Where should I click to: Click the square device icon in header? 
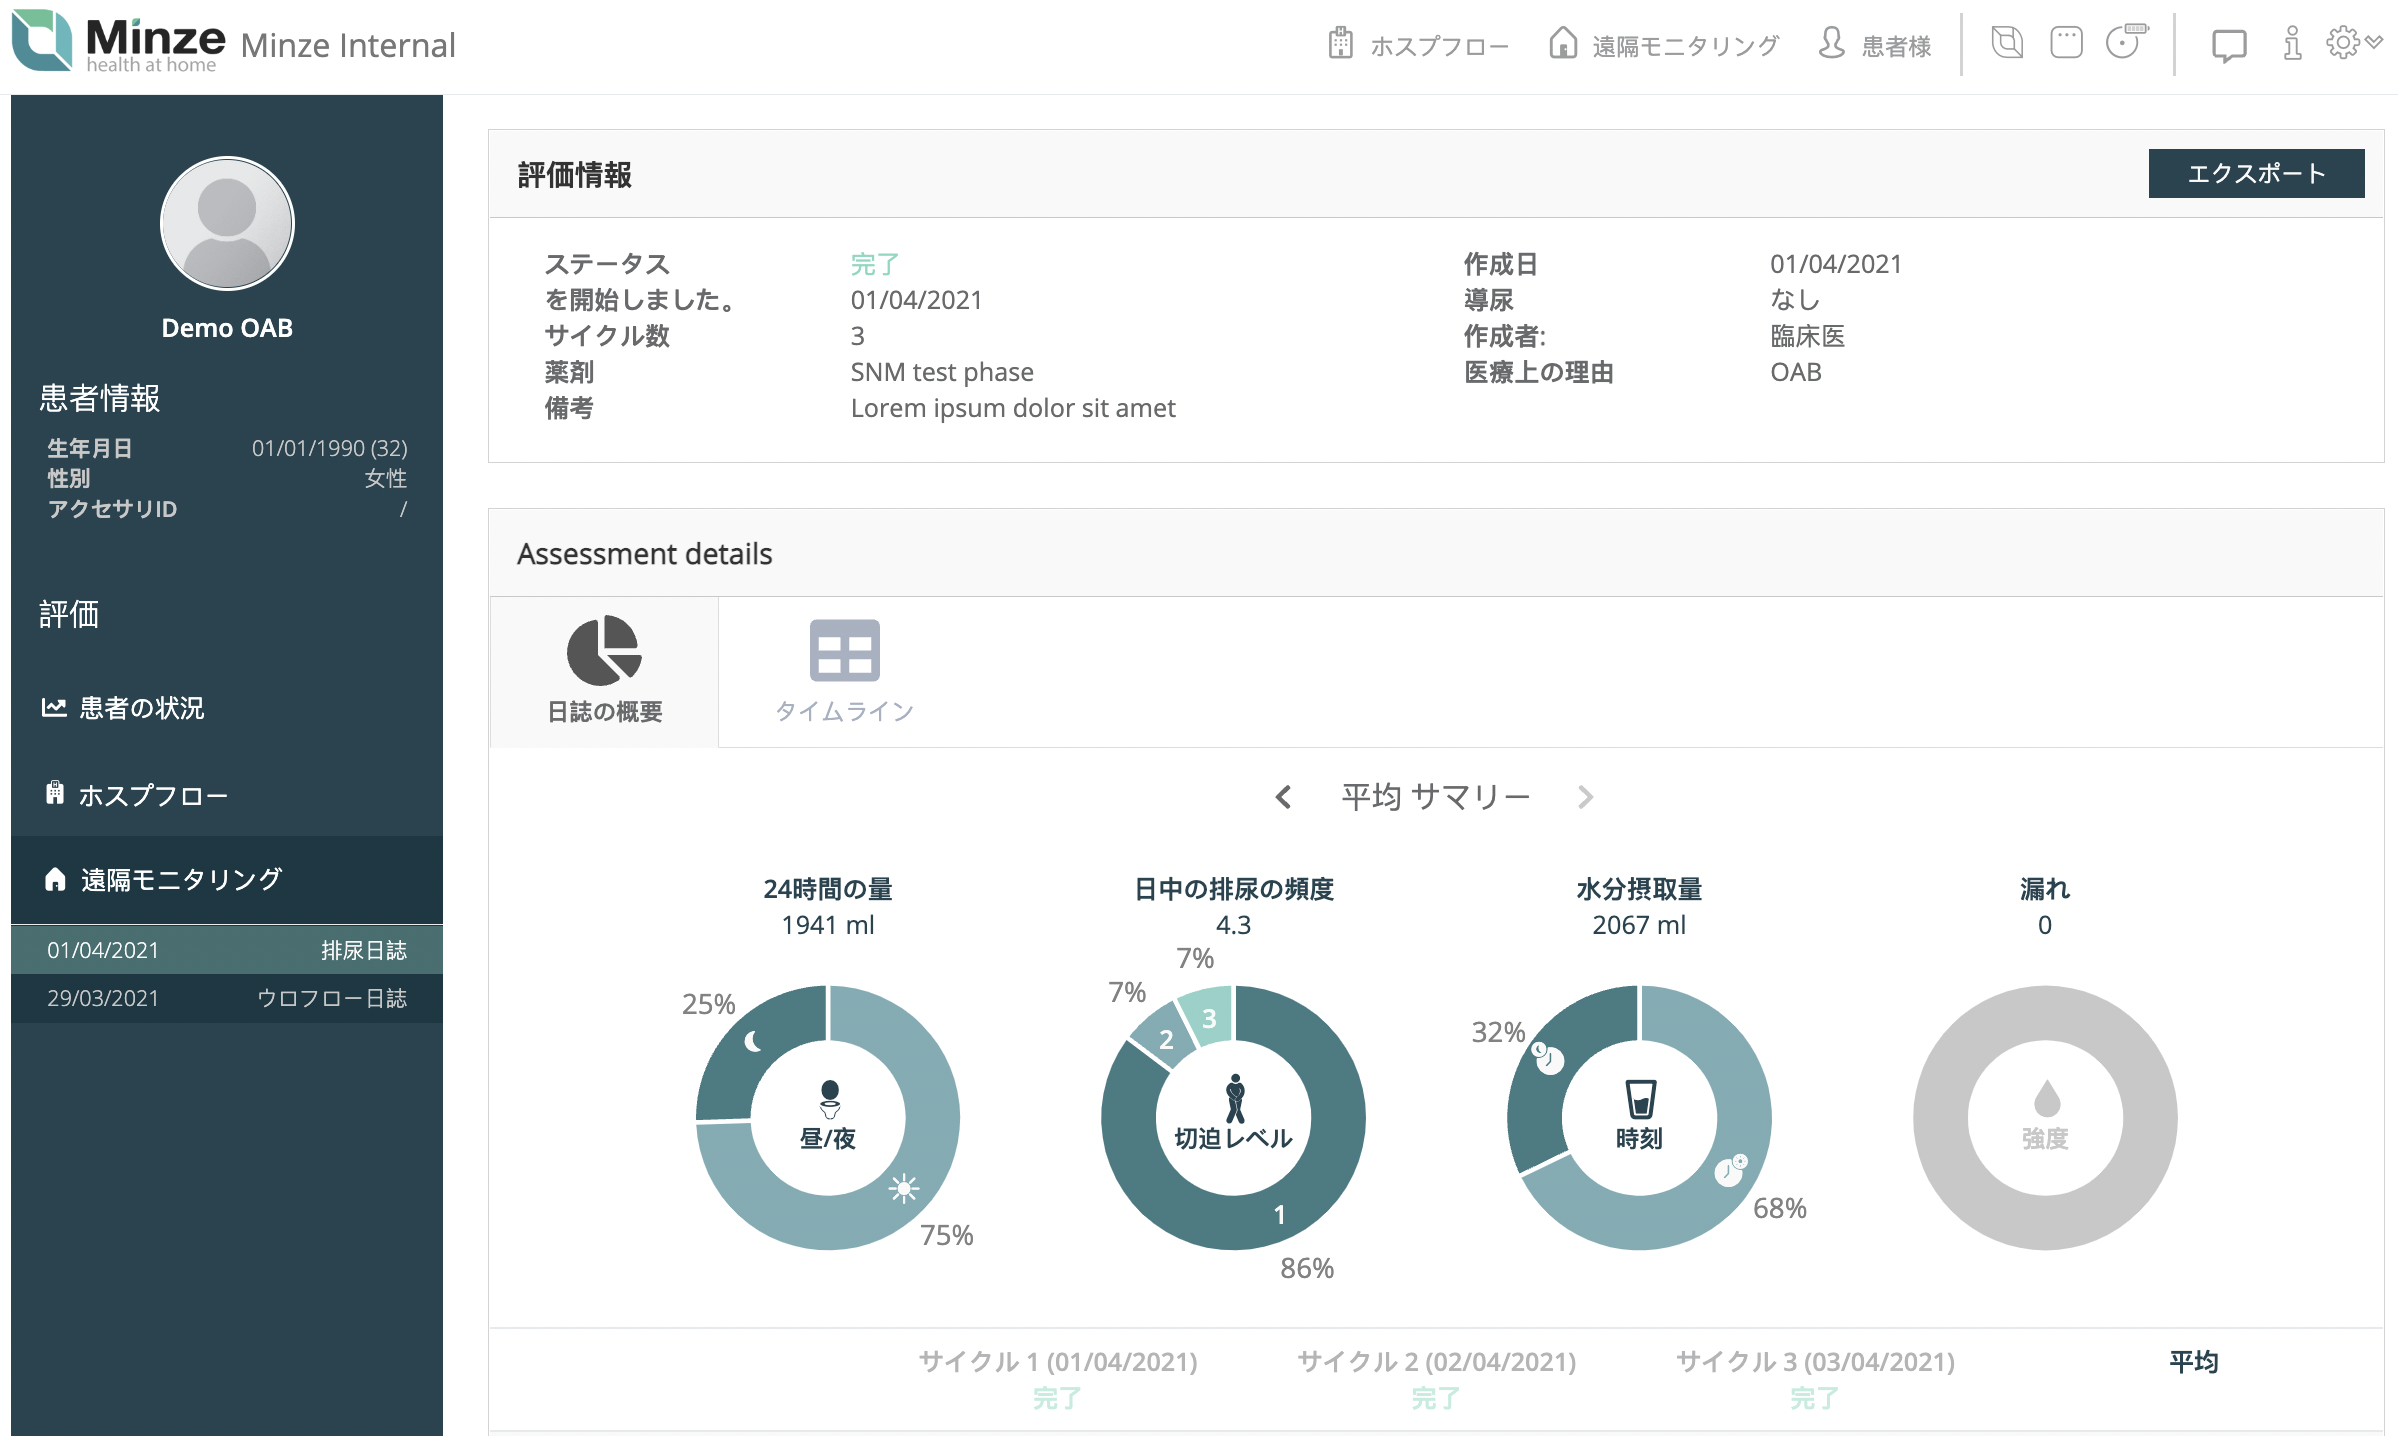pos(2066,43)
